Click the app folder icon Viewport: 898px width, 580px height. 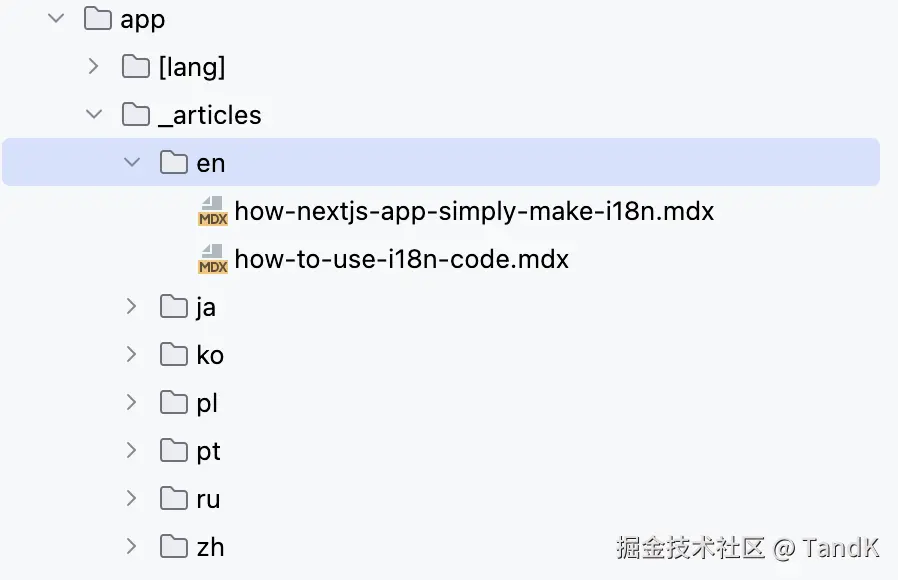96,18
